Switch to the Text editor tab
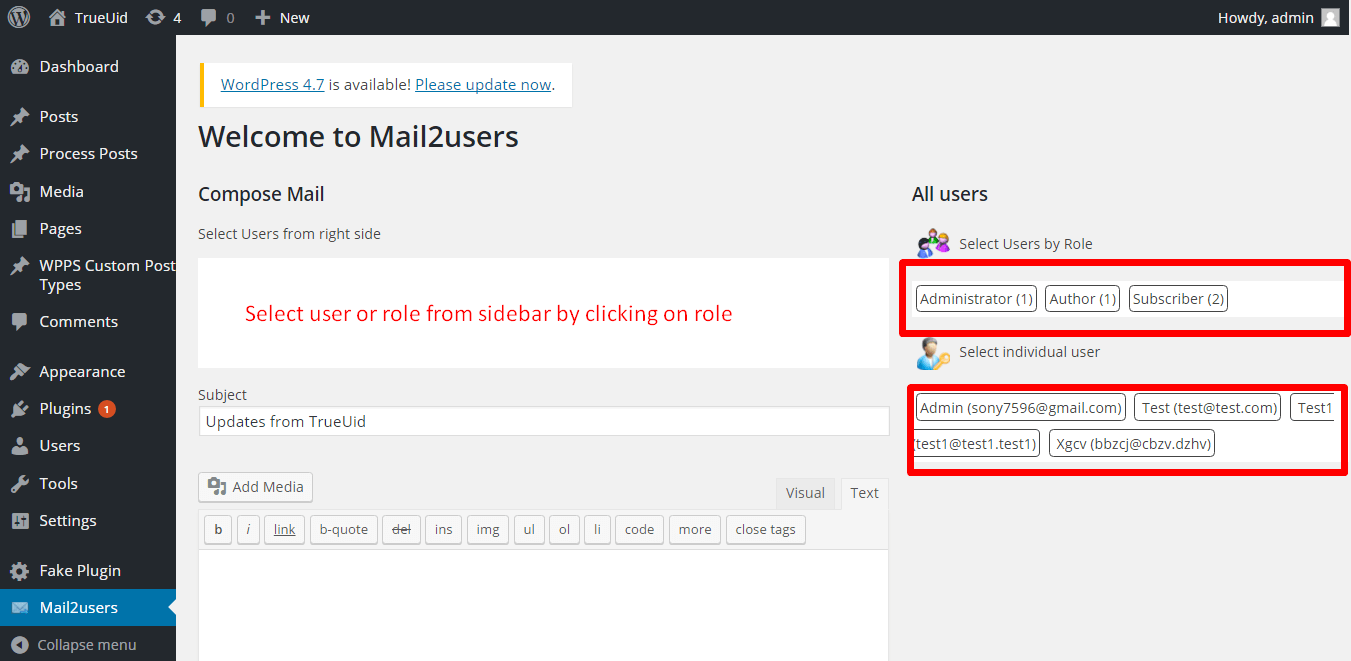Image resolution: width=1351 pixels, height=661 pixels. click(x=865, y=493)
